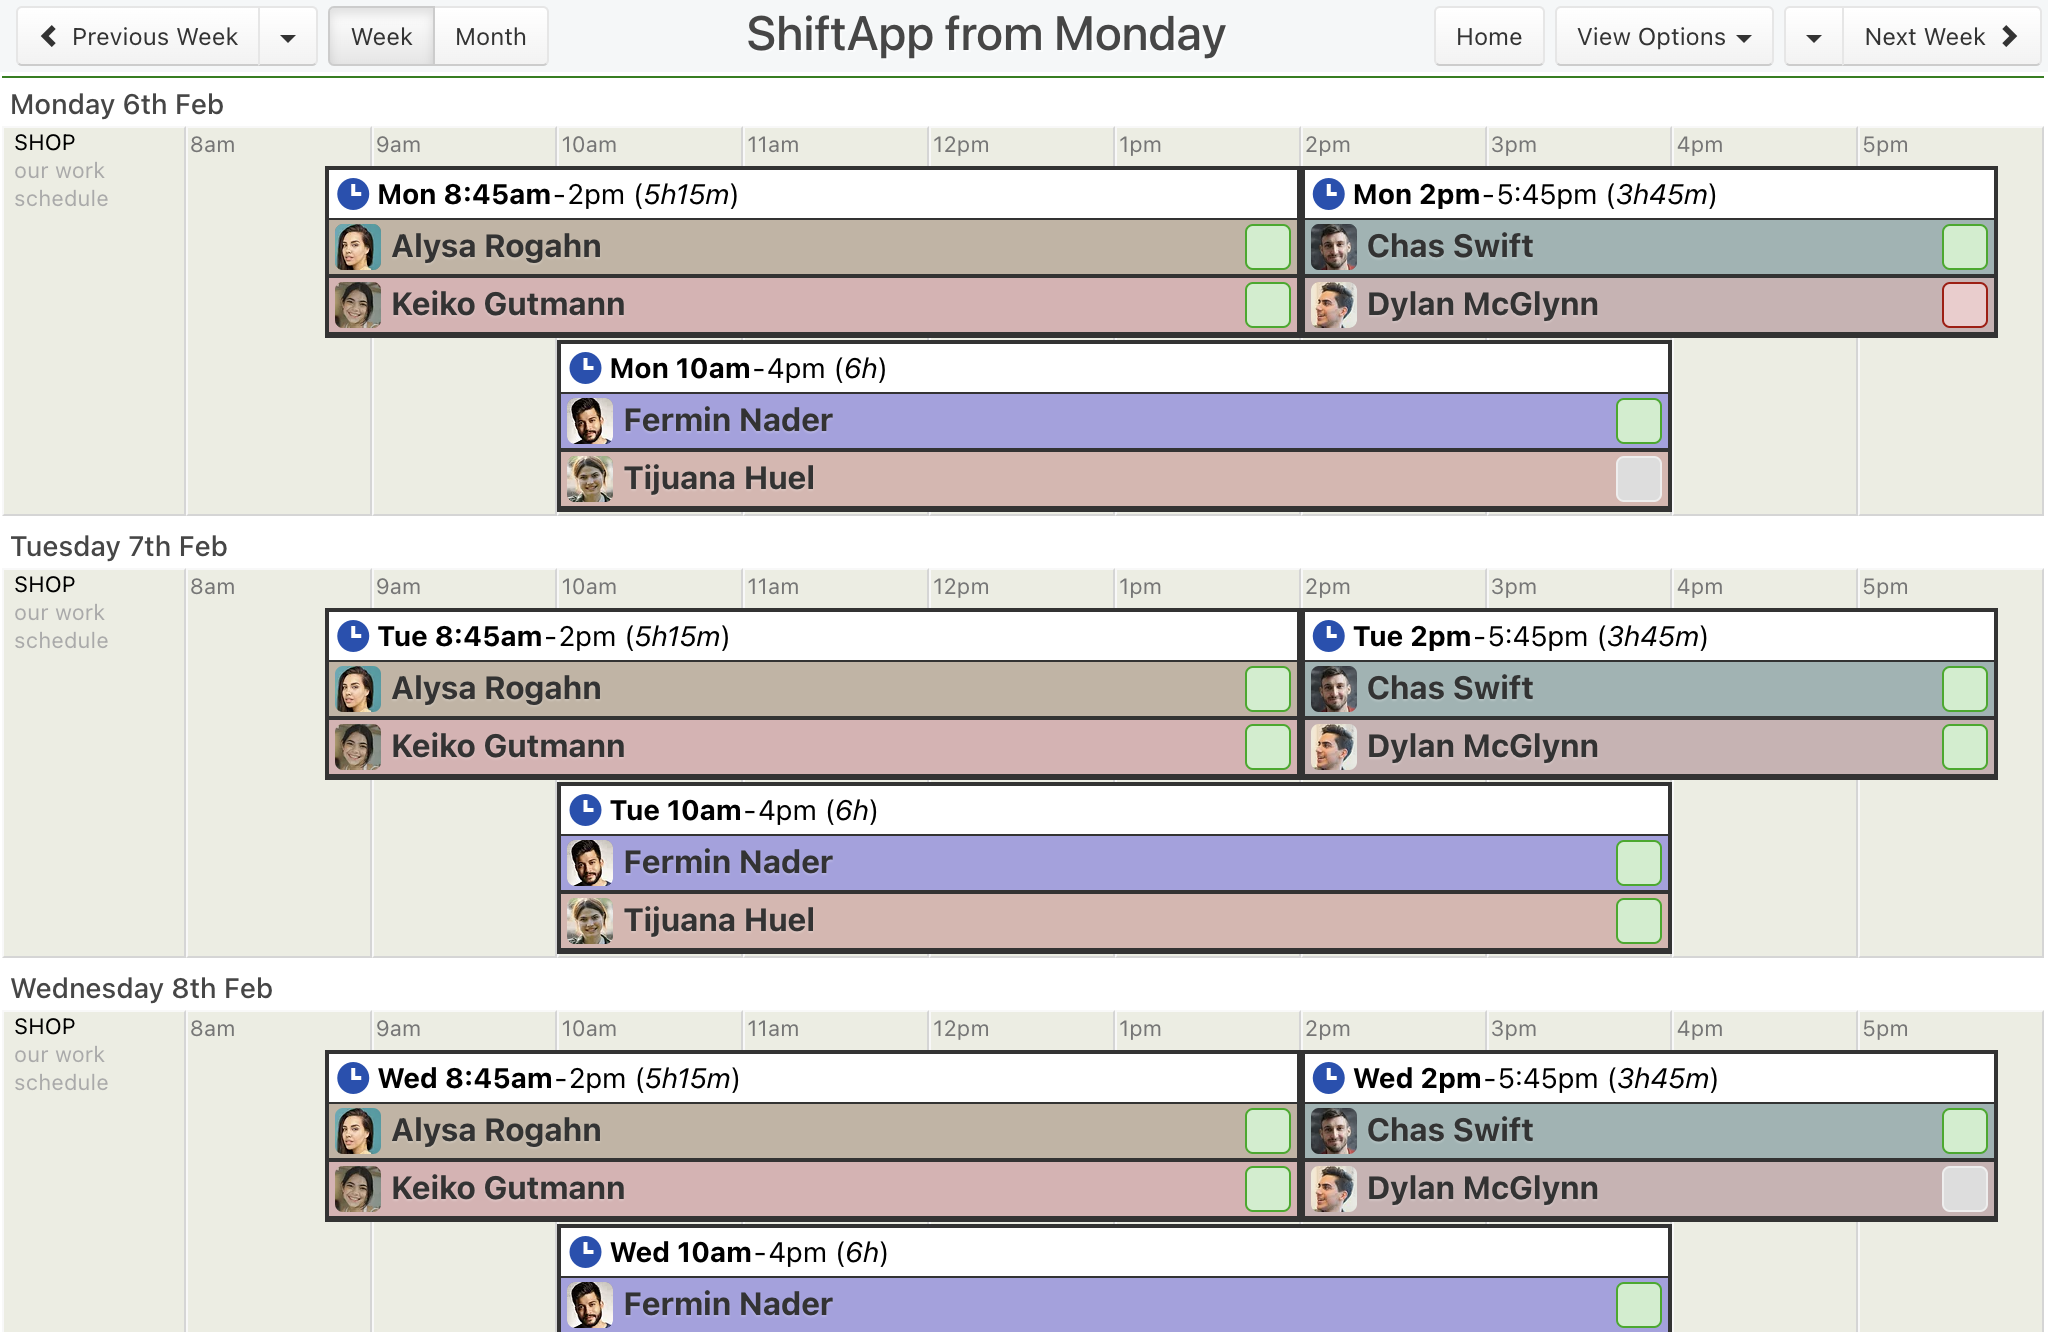The image size is (2048, 1332).
Task: Click clock icon of Wed 8:45am-2pm shift
Action: [x=353, y=1078]
